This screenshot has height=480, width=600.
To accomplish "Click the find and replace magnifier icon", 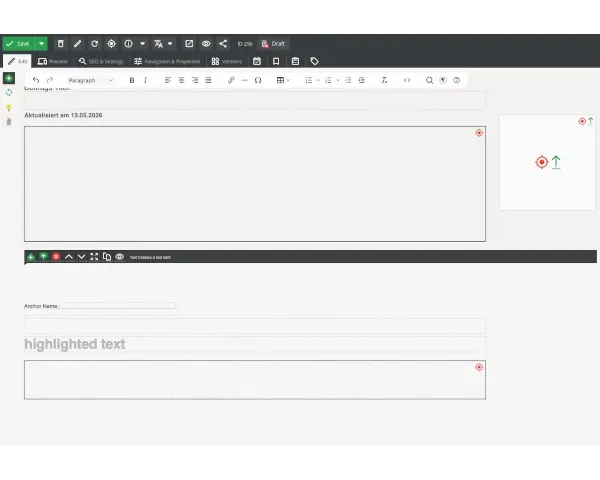I will (x=429, y=80).
